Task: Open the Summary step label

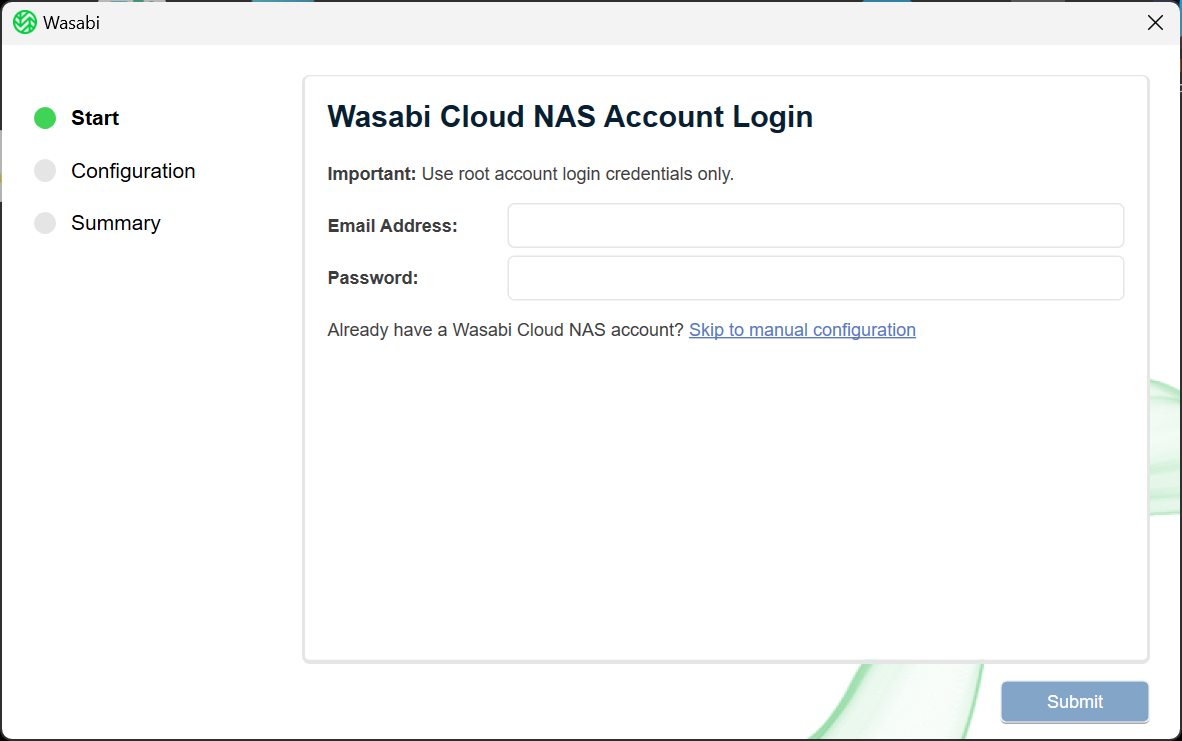Action: pyautogui.click(x=115, y=223)
